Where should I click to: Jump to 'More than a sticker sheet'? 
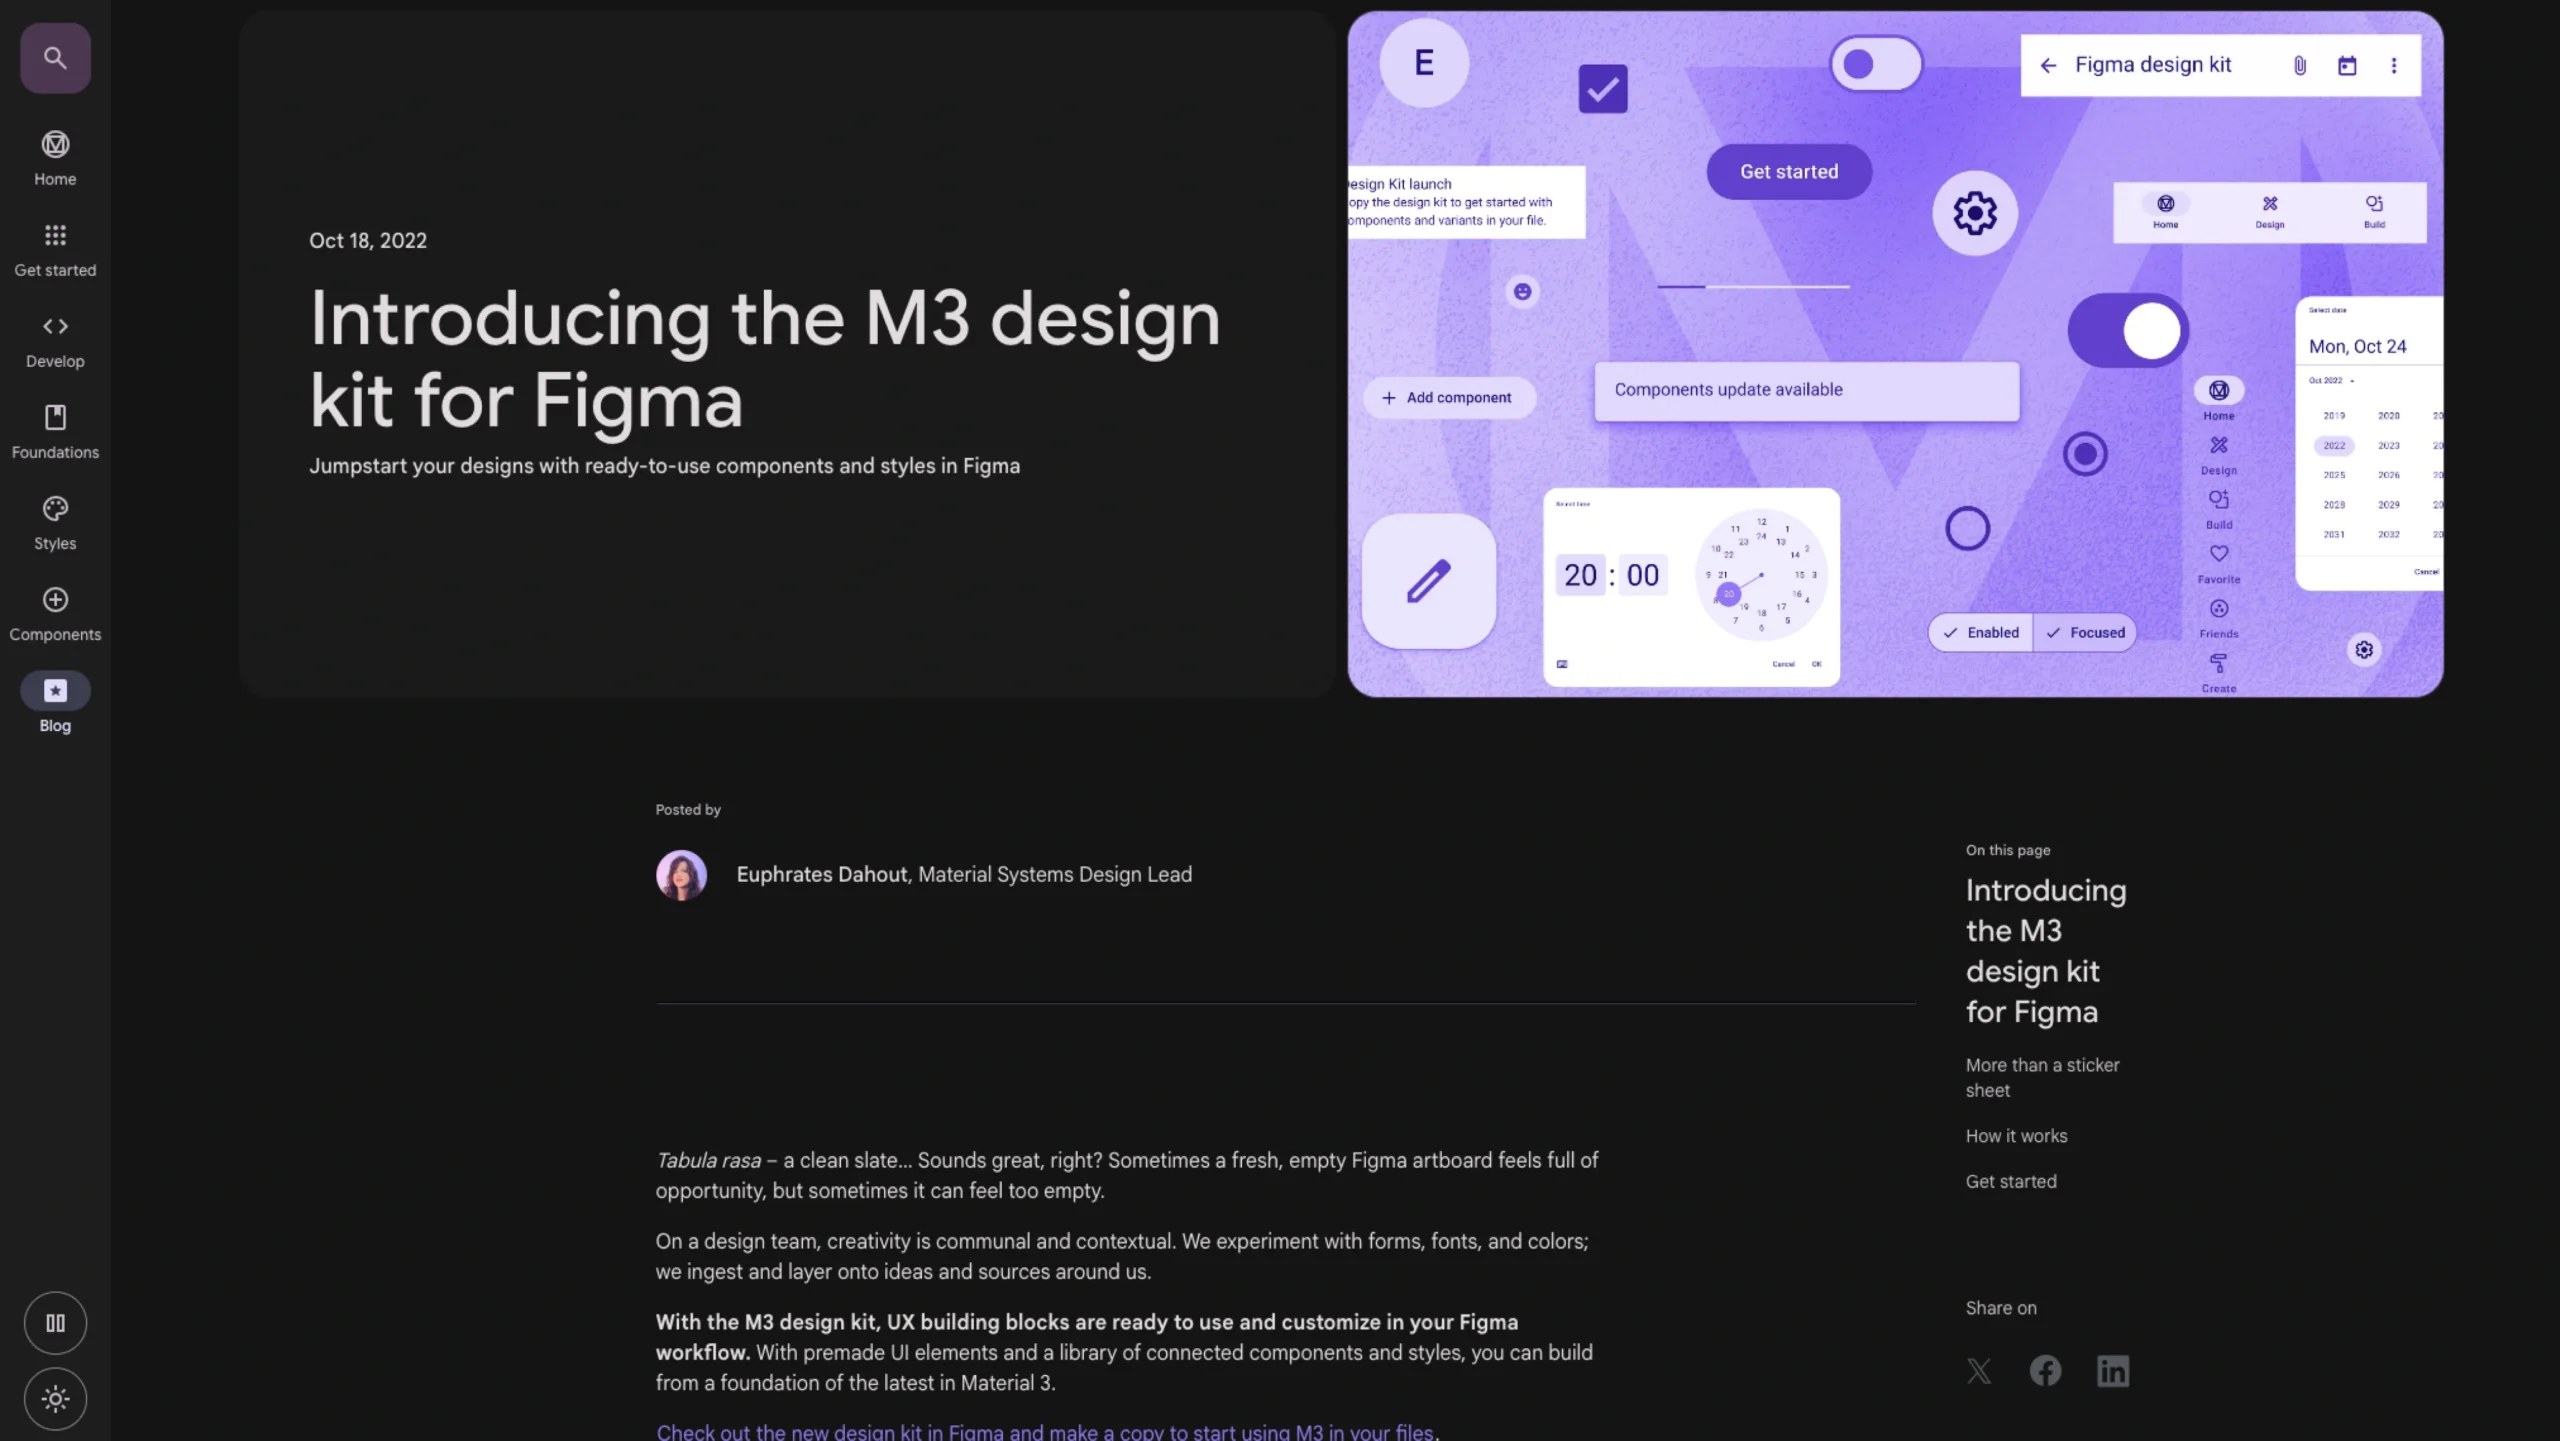point(2042,1078)
